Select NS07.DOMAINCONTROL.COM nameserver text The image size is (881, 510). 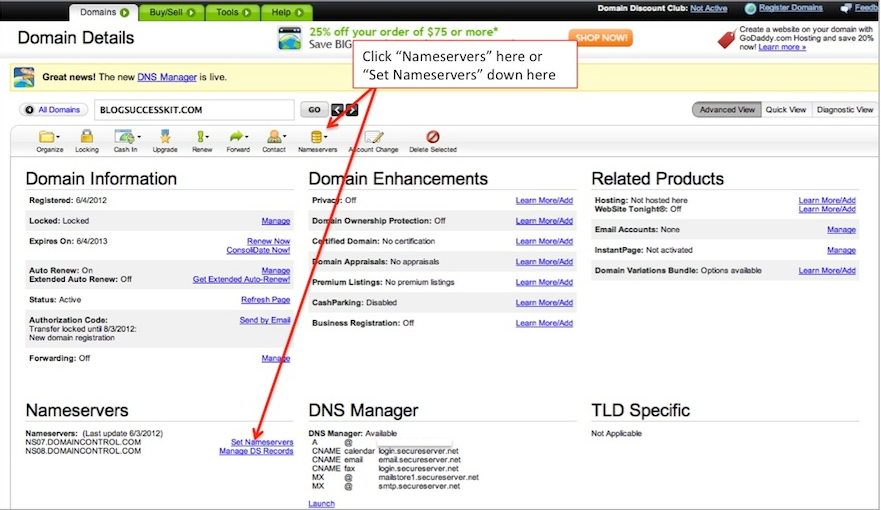click(83, 442)
